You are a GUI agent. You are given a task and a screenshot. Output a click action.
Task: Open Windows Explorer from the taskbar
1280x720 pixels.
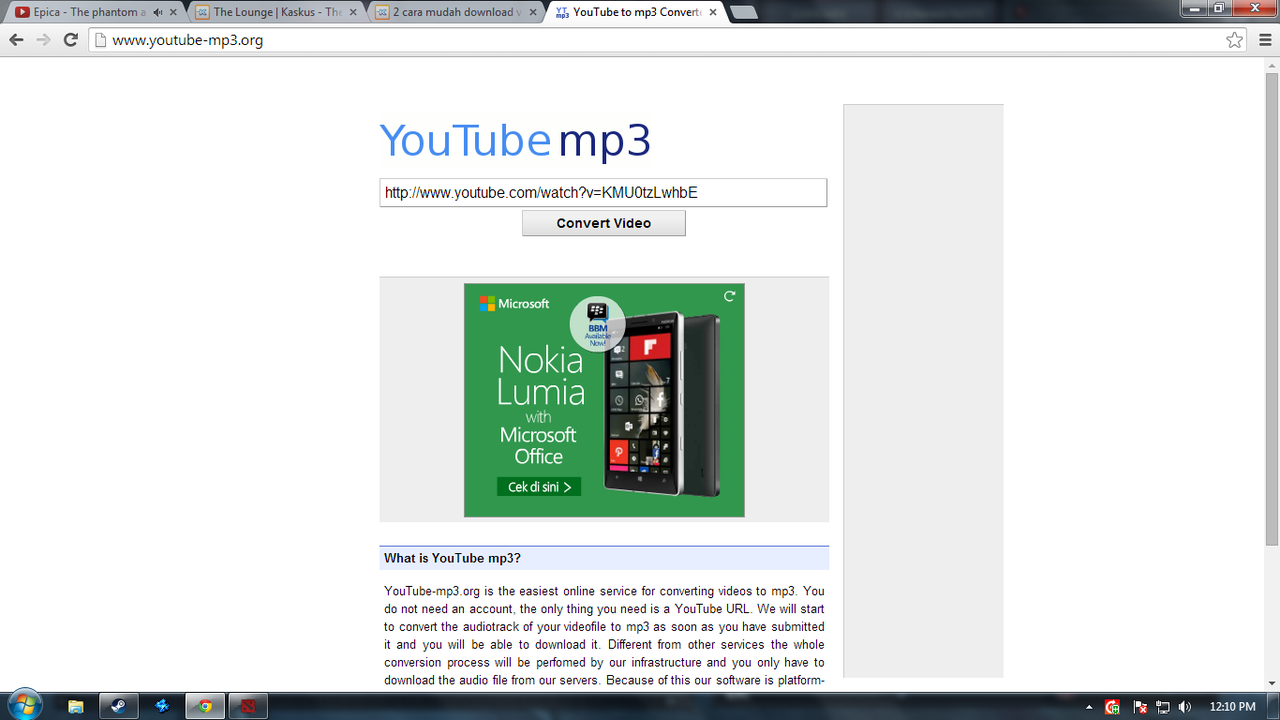pos(76,706)
